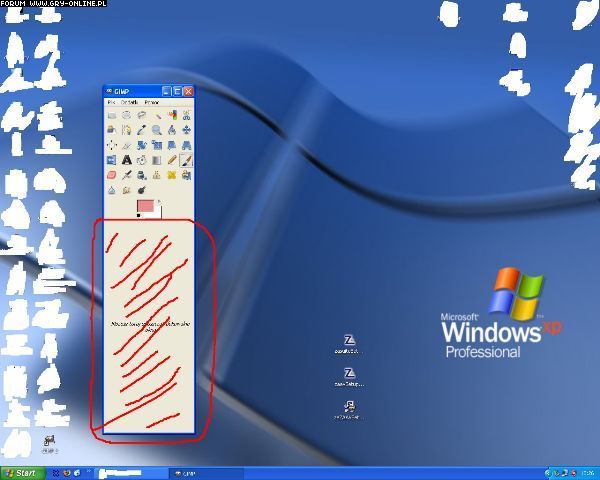This screenshot has width=600, height=480.
Task: Select the Free Select lasso tool
Action: [142, 115]
